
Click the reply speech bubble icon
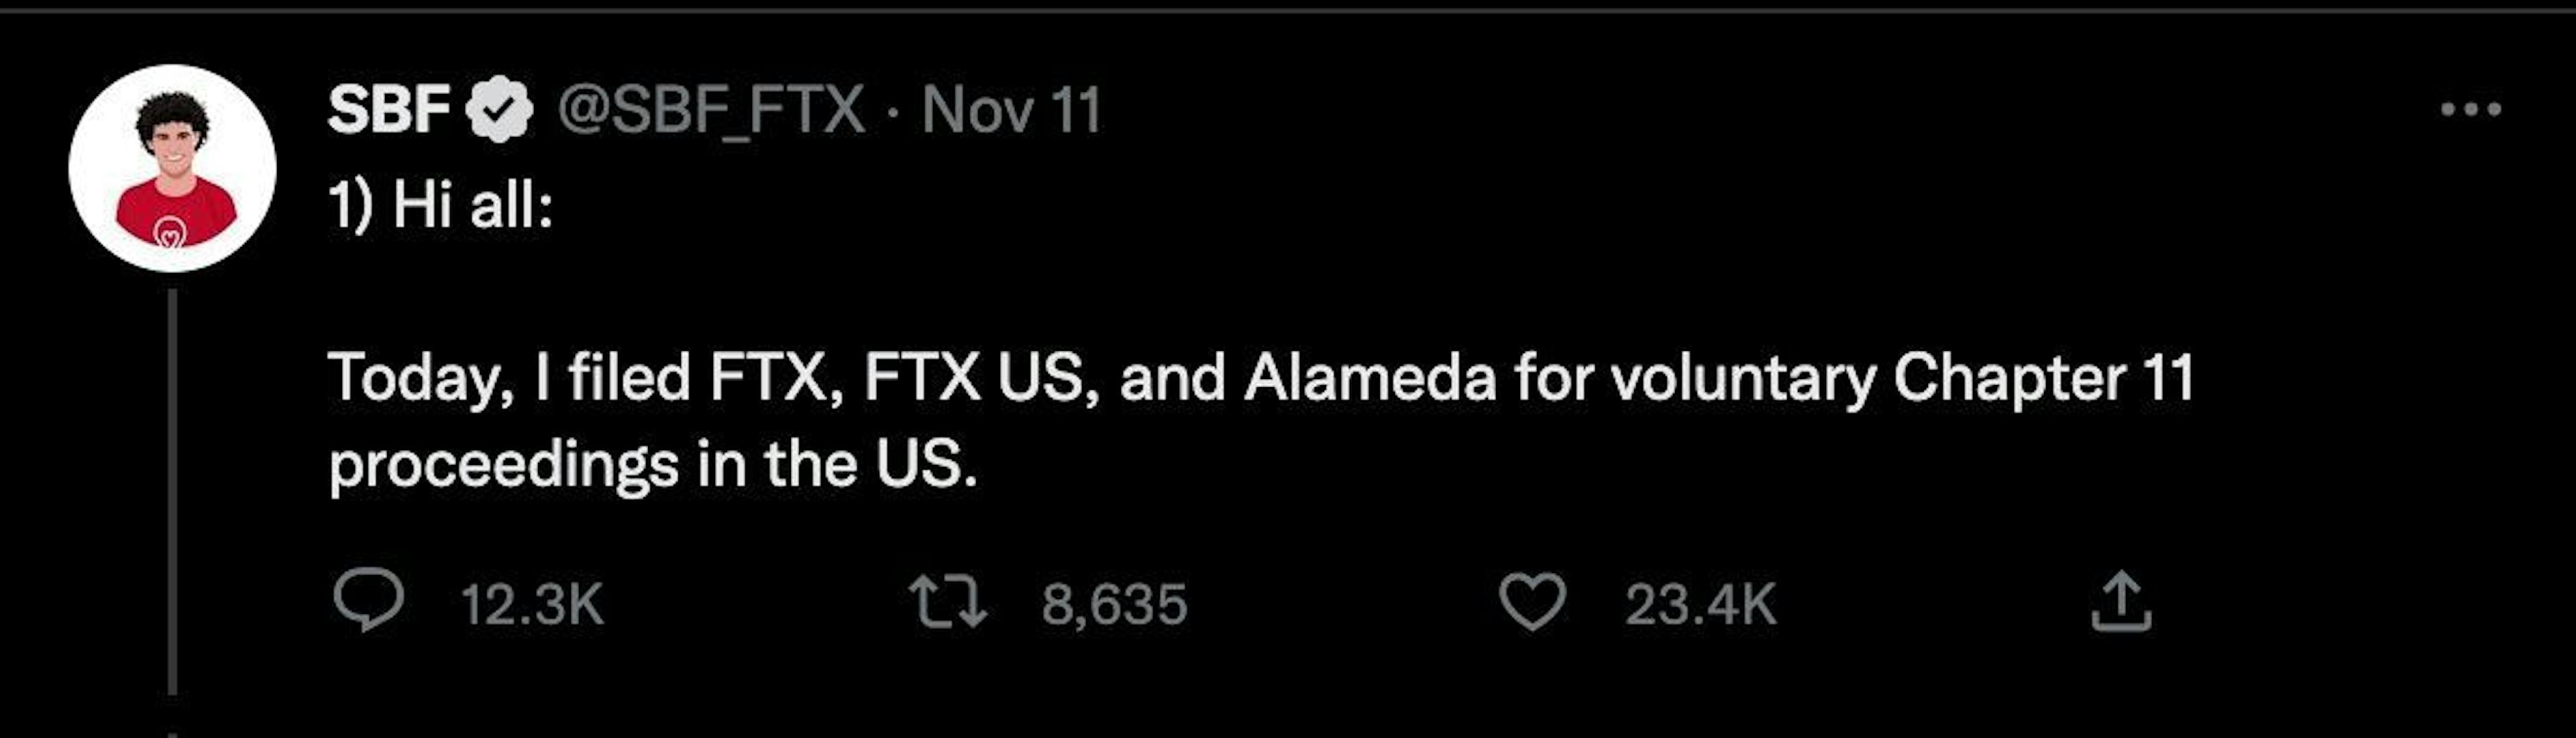tap(368, 601)
